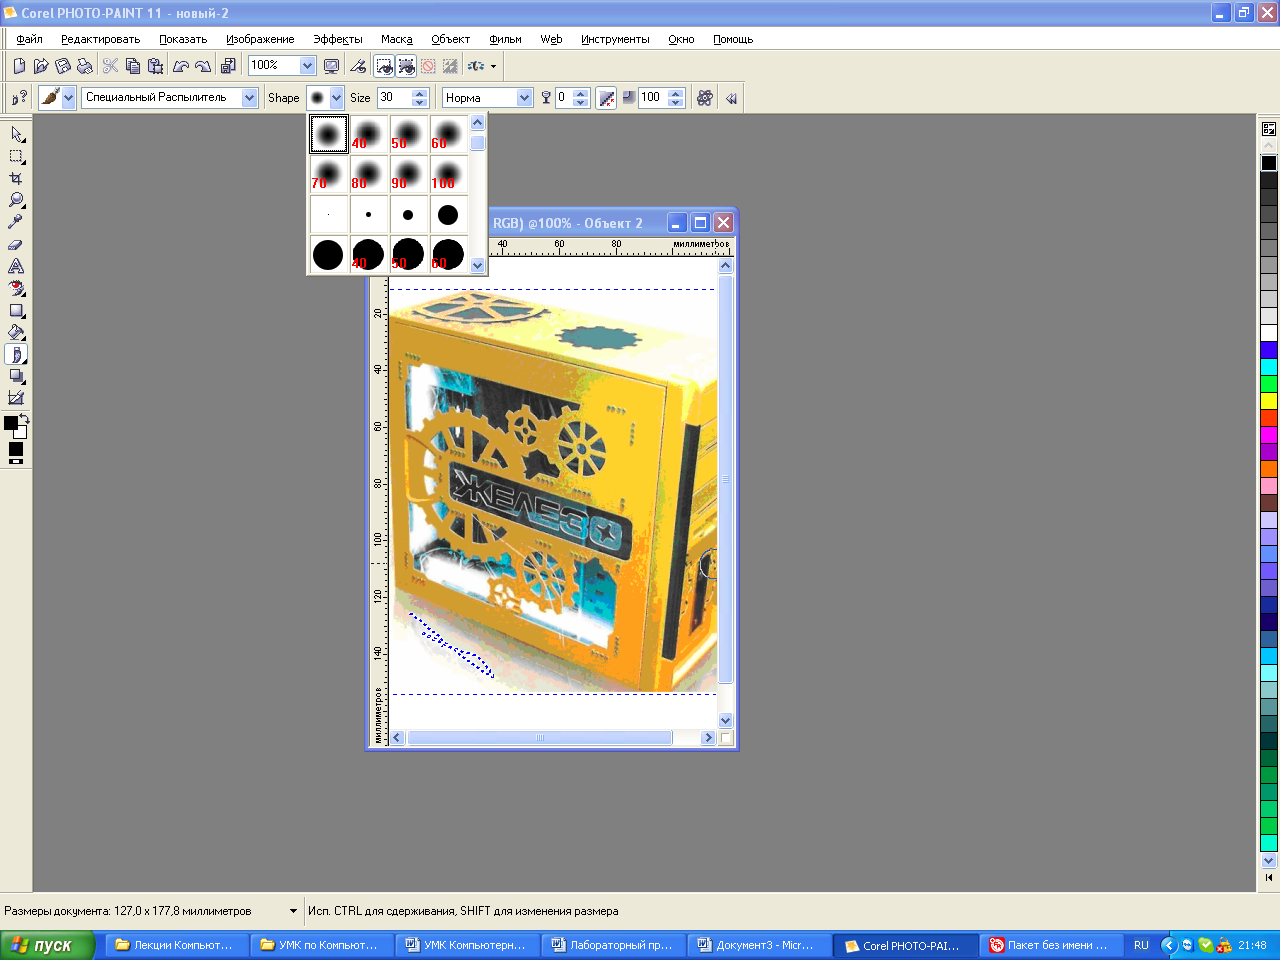This screenshot has height=960, width=1280.
Task: Select the Object Pick arrow tool
Action: pyautogui.click(x=16, y=134)
